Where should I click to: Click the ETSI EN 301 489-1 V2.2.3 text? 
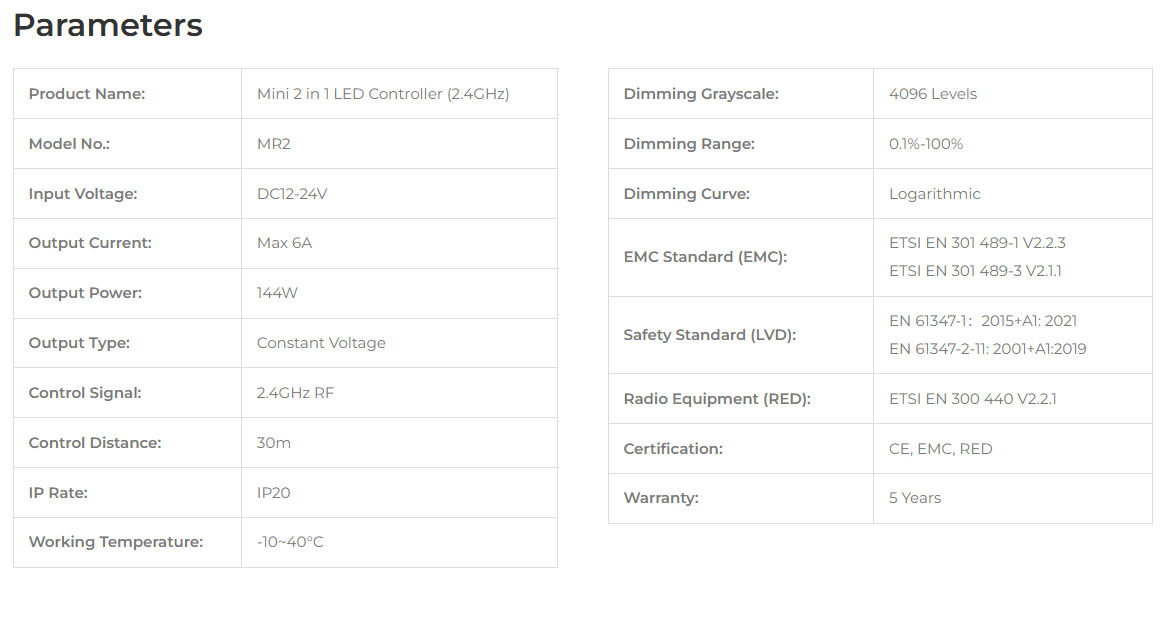[x=977, y=243]
